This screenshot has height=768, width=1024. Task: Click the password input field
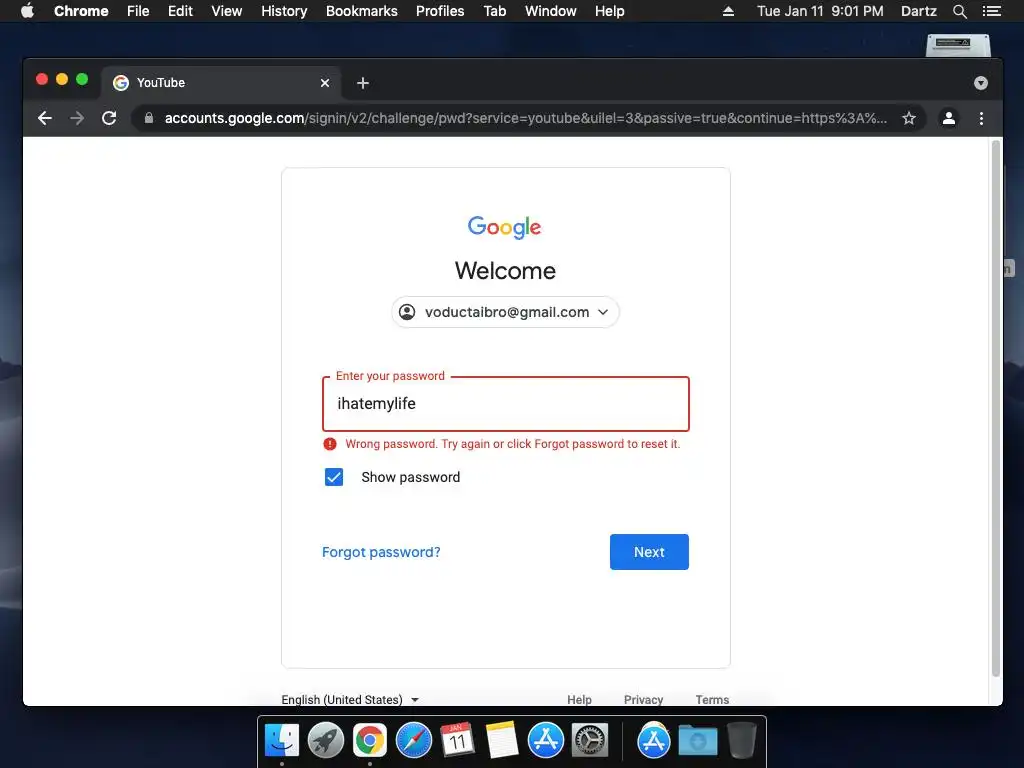505,404
